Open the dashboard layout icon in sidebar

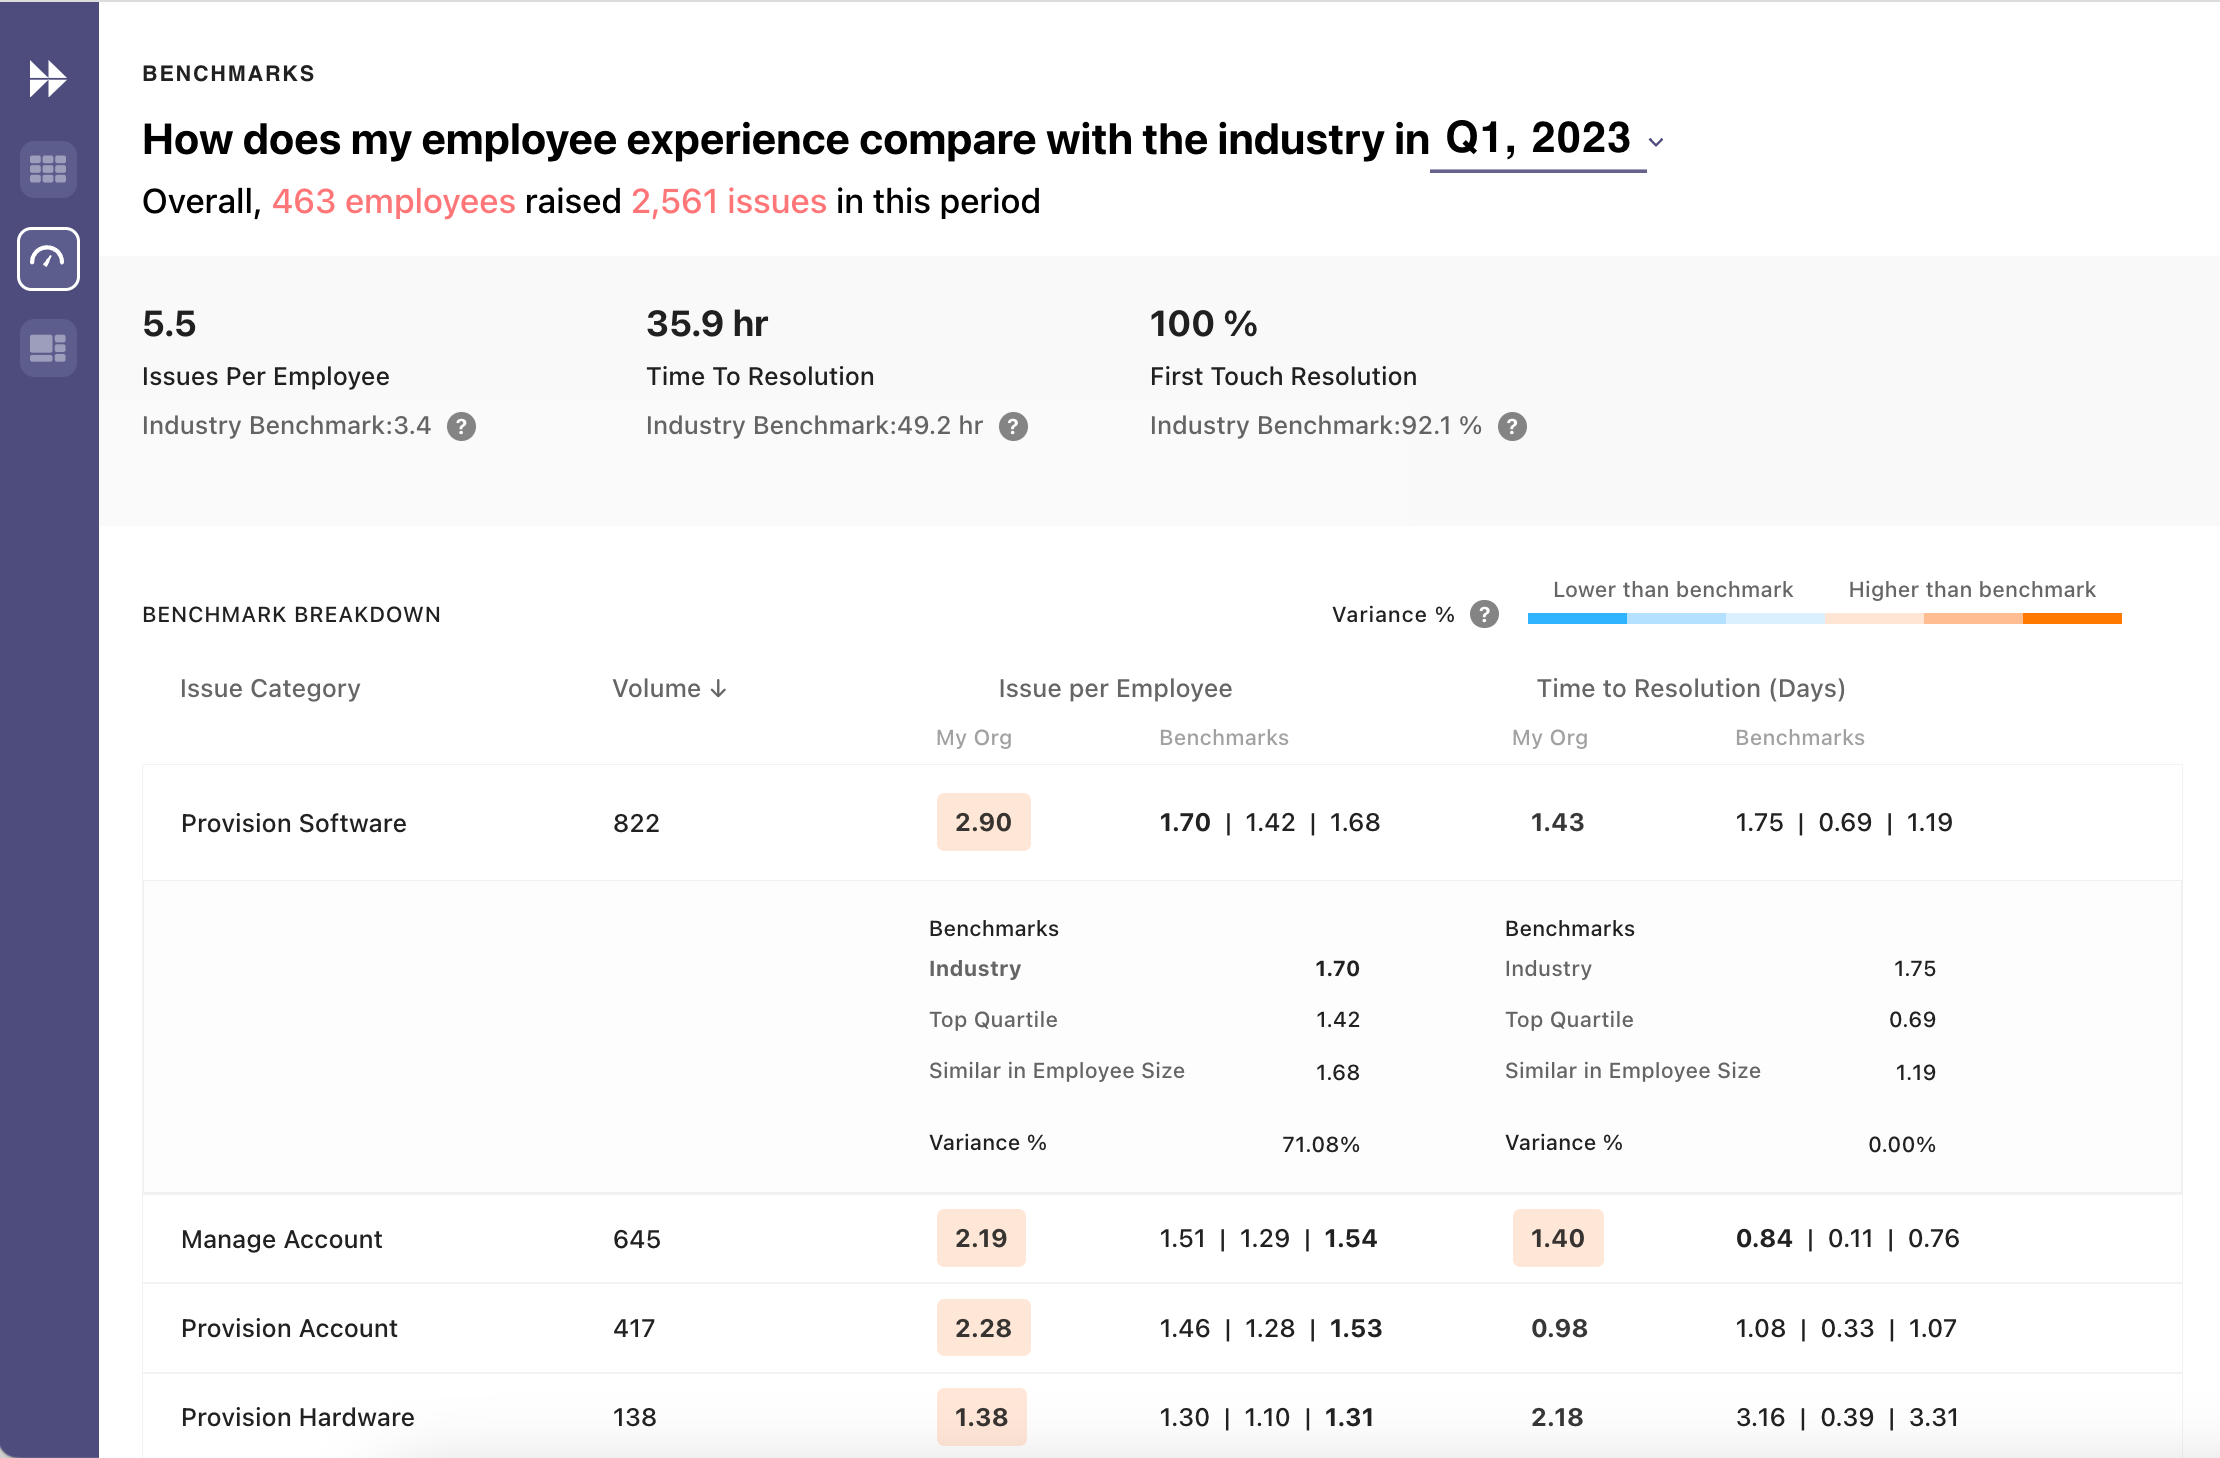click(x=48, y=347)
